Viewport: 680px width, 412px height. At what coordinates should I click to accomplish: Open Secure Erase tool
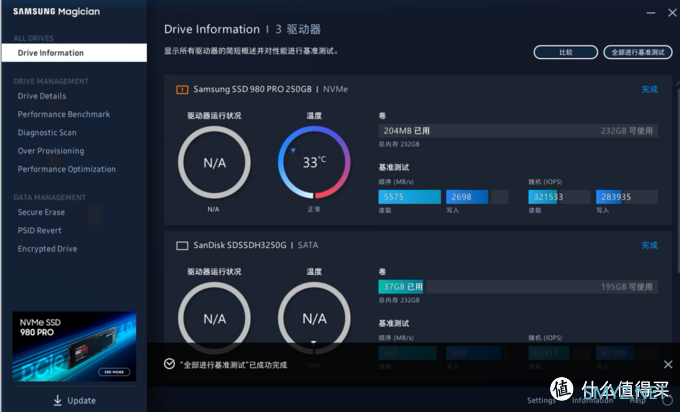[x=41, y=212]
